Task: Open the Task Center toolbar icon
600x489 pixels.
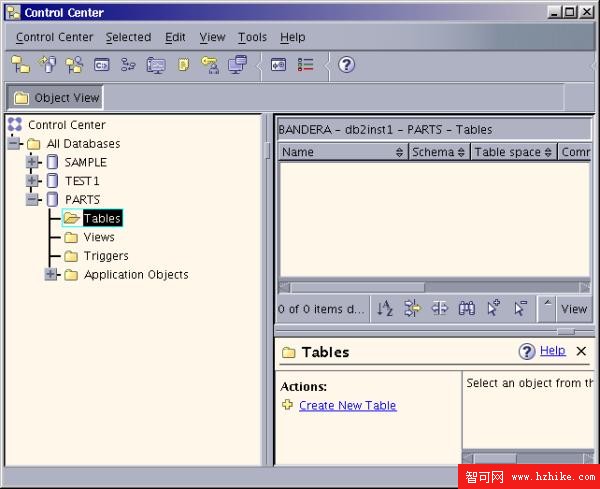Action: point(128,65)
